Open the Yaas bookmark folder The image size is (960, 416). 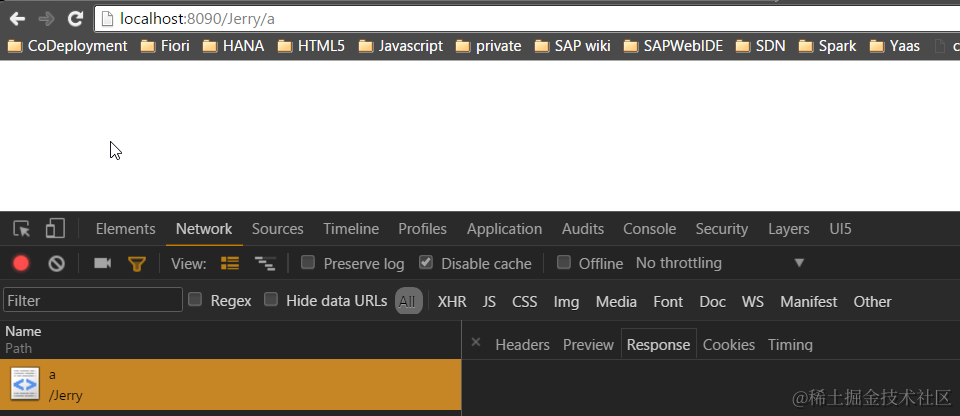[x=894, y=46]
